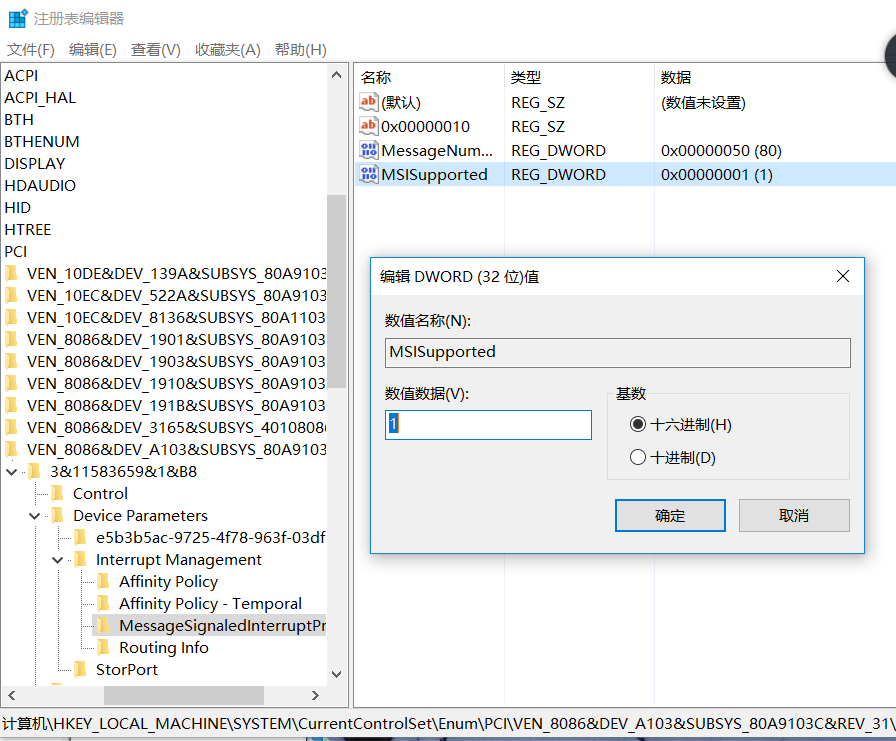Click the 取消 button in the dialog

[x=794, y=515]
